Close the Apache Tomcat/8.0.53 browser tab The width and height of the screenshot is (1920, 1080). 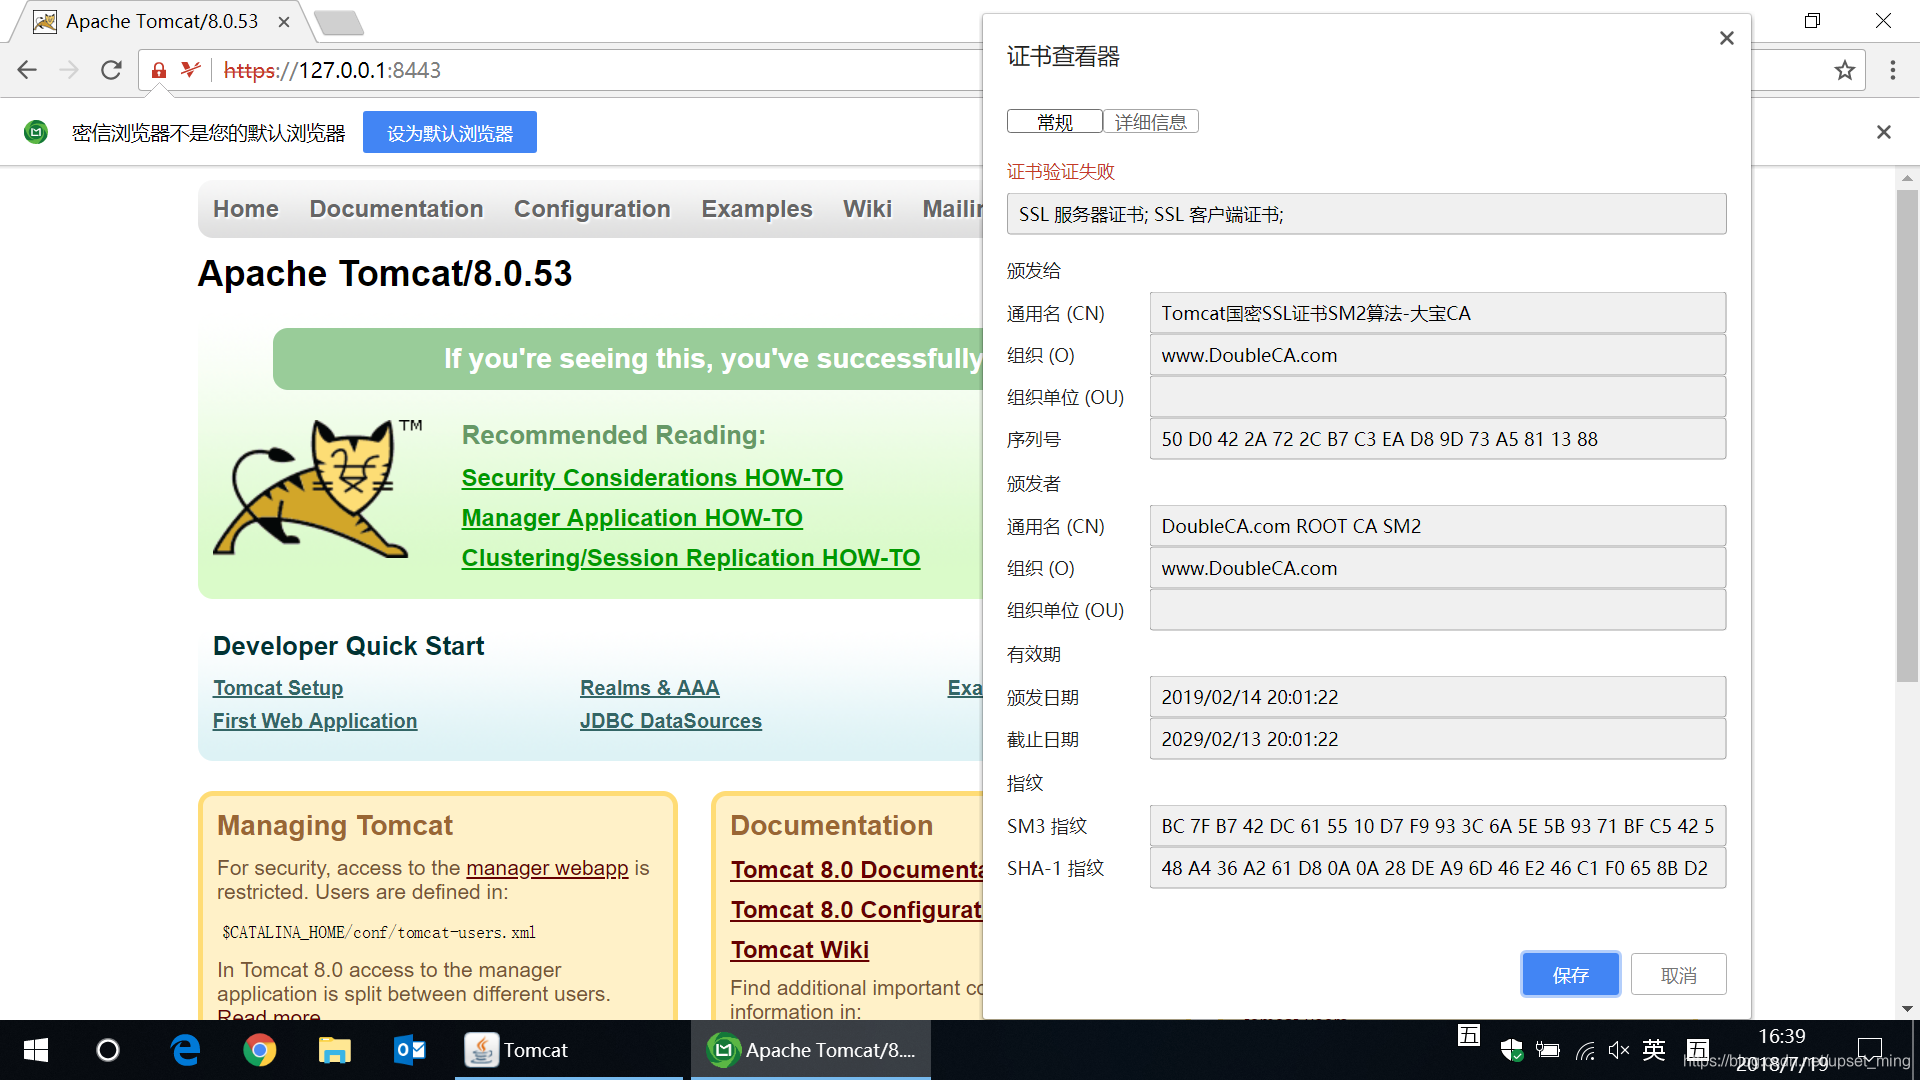click(284, 22)
